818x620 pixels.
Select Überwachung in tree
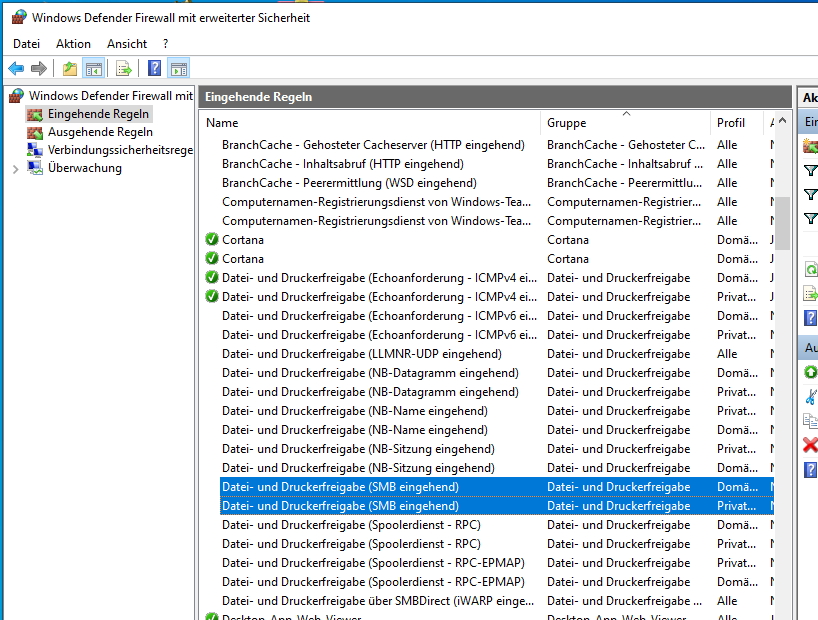point(85,168)
